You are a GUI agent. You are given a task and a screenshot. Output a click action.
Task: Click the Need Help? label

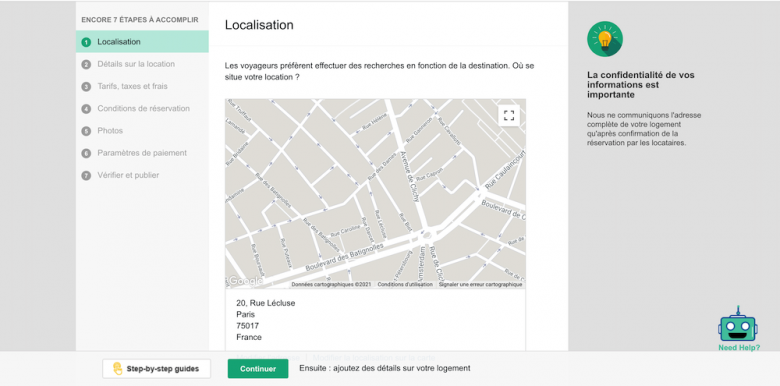click(x=739, y=348)
